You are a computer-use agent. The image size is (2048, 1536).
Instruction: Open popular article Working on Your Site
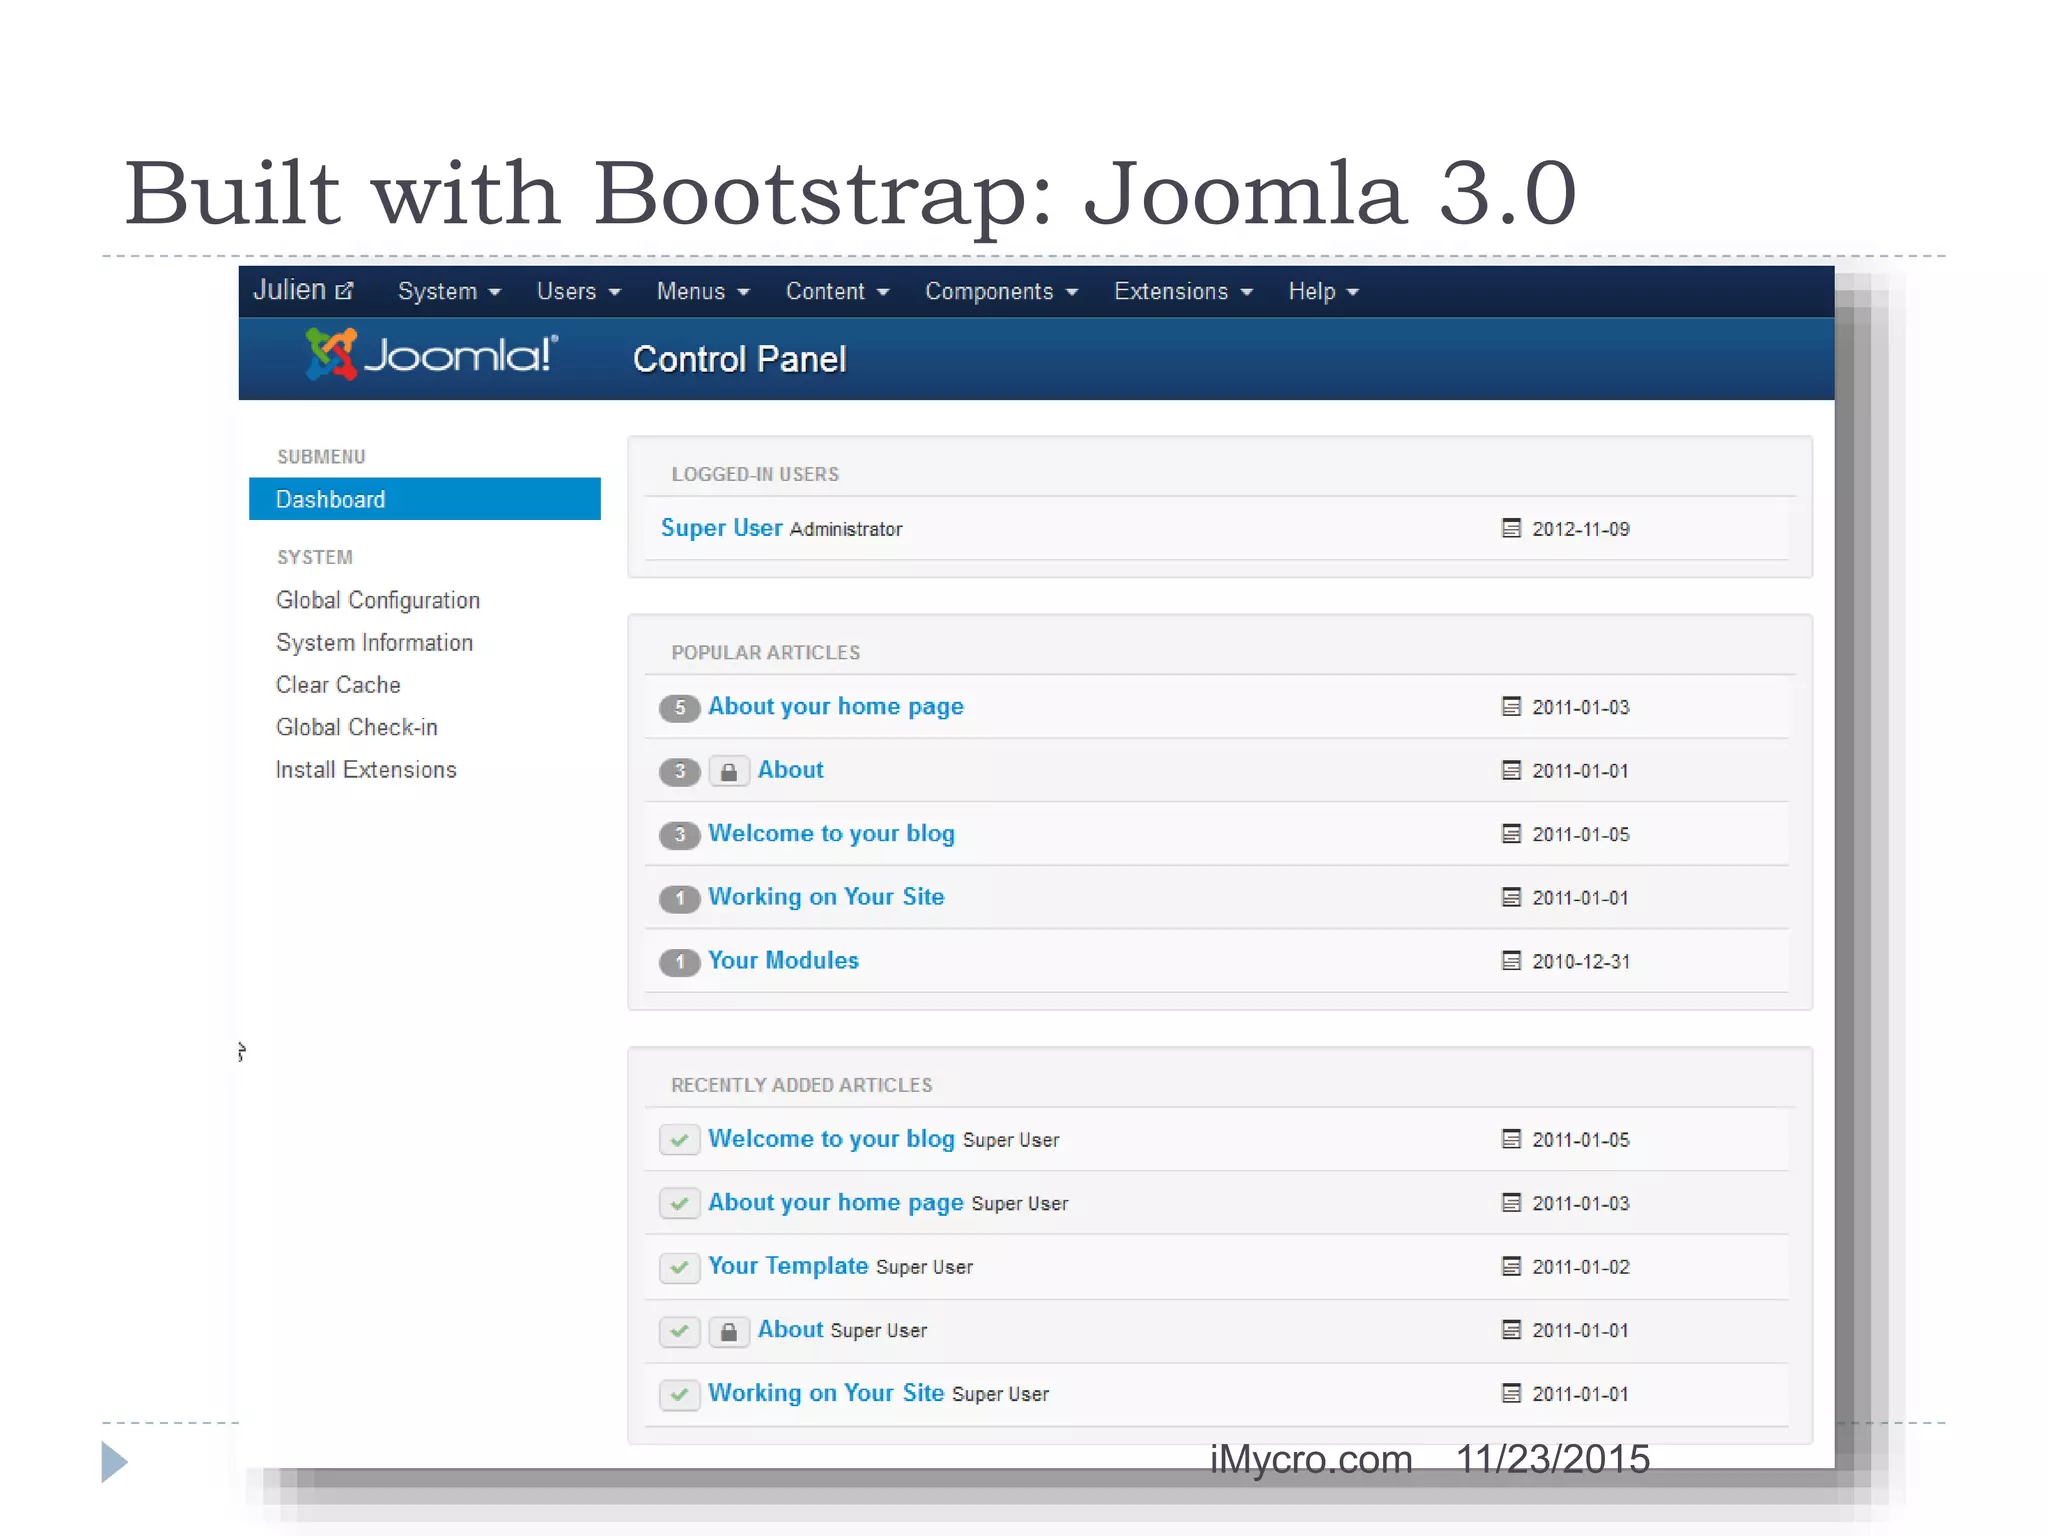coord(826,897)
